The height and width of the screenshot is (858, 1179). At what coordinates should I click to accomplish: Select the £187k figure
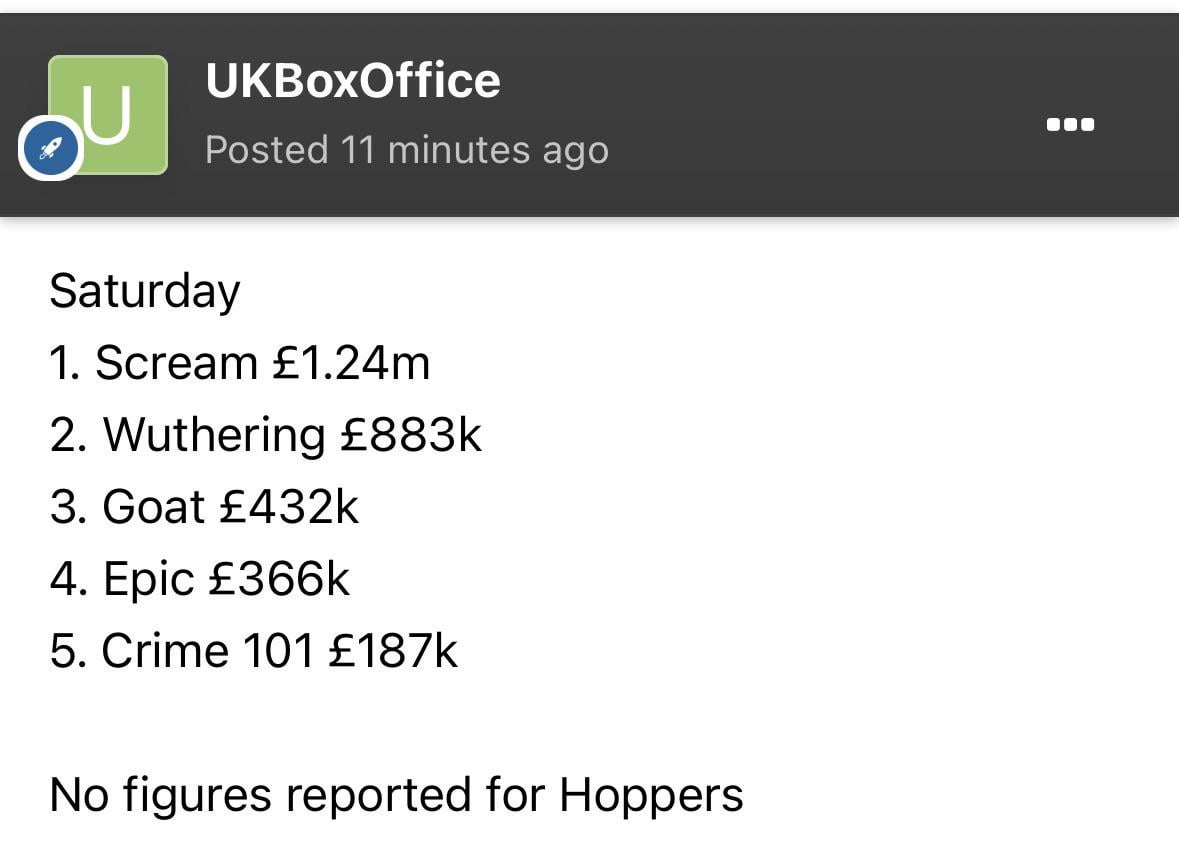pos(393,651)
